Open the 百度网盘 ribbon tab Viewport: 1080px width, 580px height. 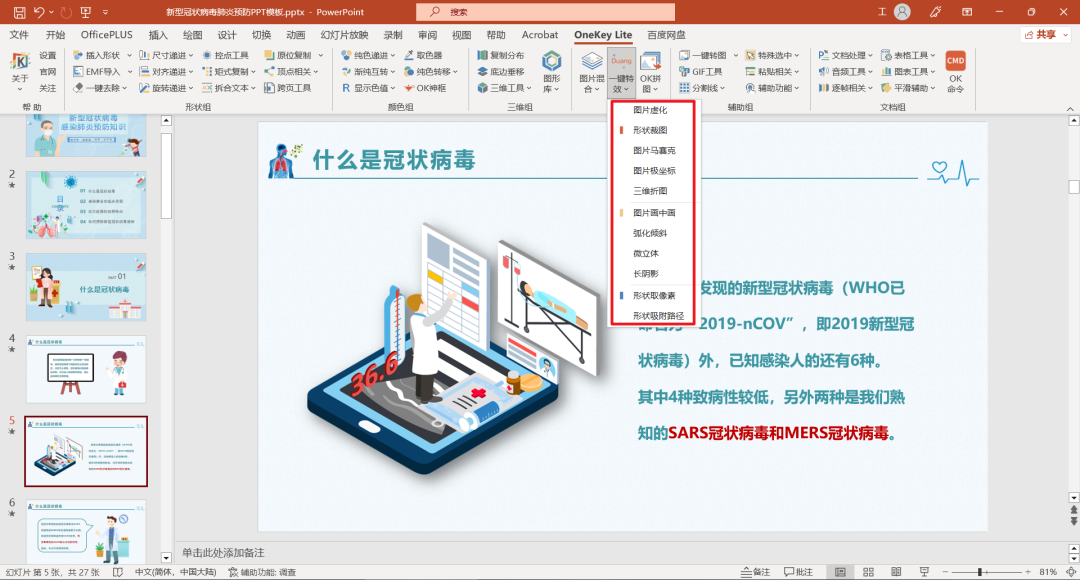pyautogui.click(x=666, y=34)
